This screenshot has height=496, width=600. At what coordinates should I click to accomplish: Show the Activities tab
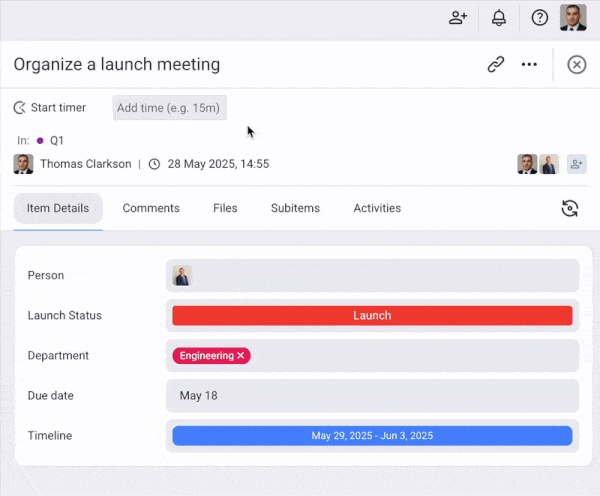377,208
